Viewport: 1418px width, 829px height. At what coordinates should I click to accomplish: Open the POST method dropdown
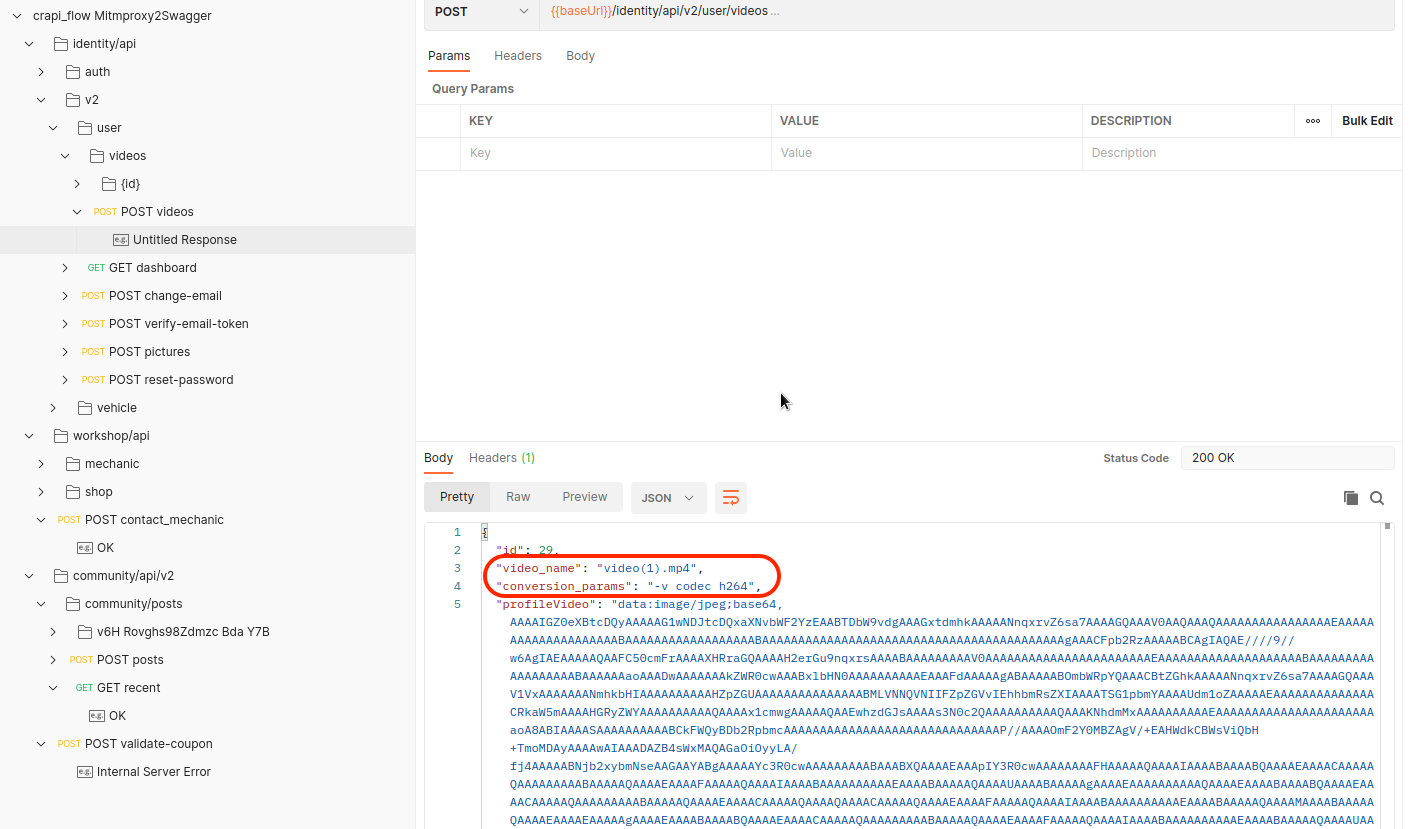481,12
